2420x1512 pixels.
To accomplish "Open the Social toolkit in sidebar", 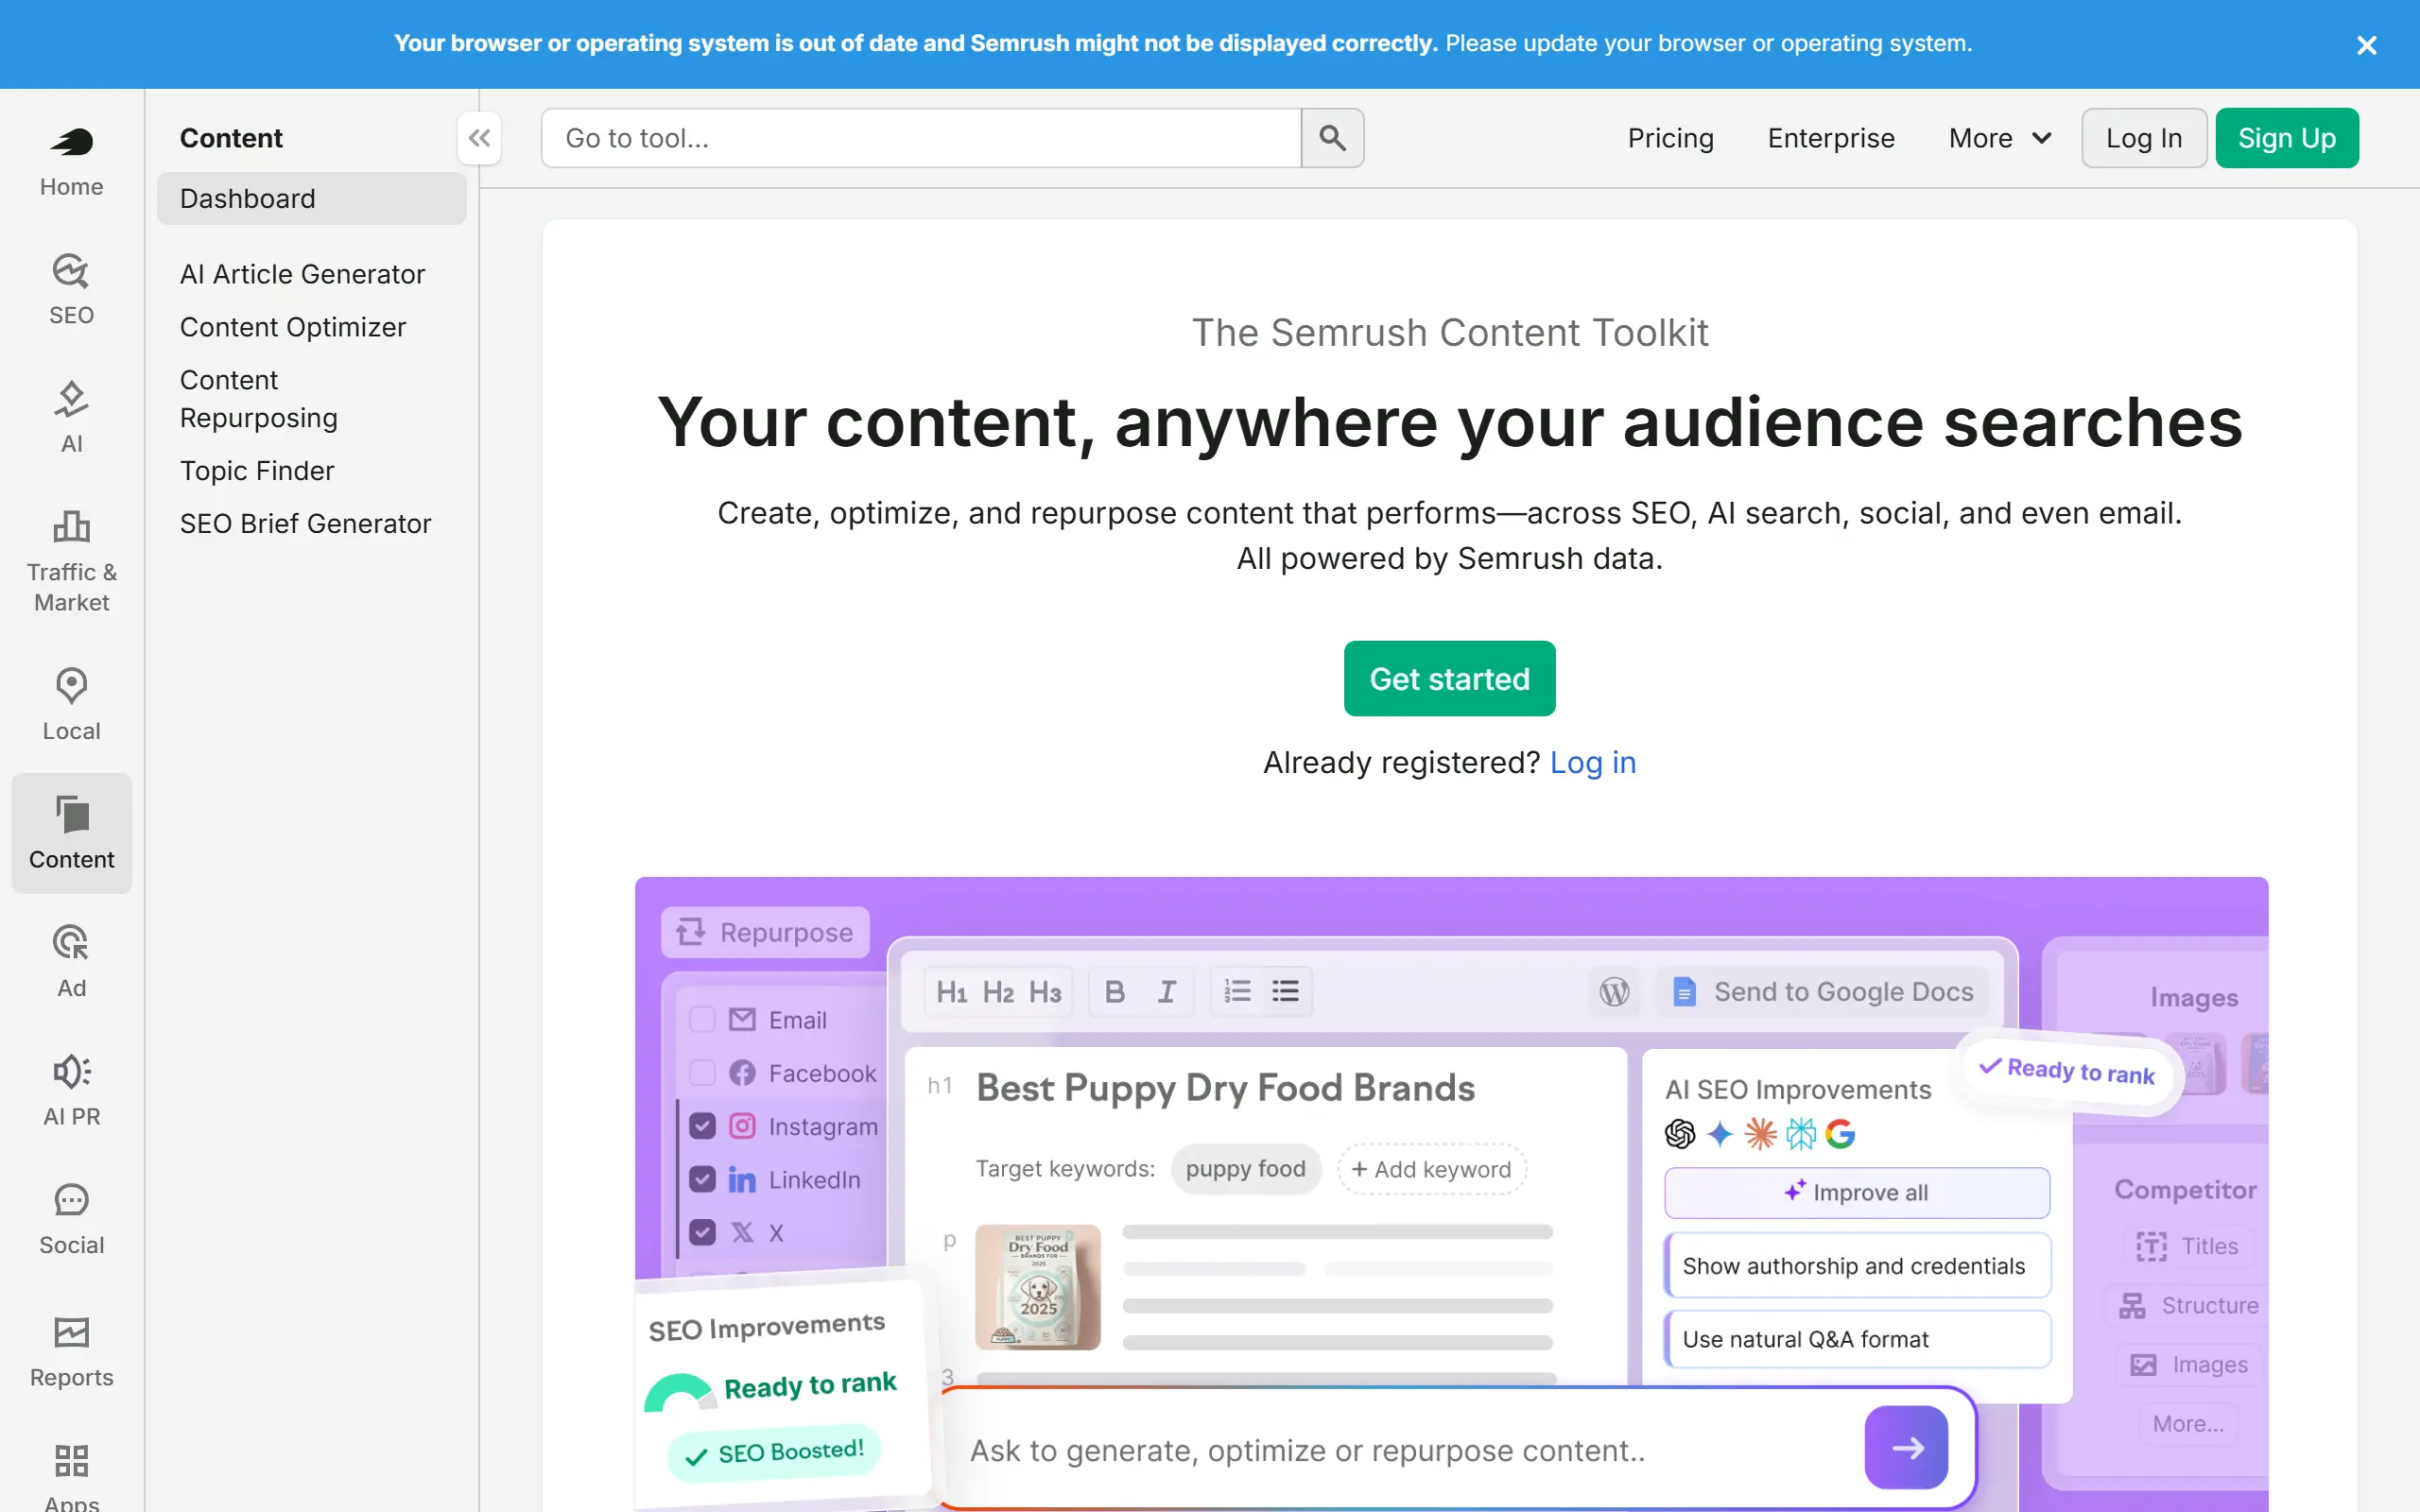I will tap(71, 1219).
